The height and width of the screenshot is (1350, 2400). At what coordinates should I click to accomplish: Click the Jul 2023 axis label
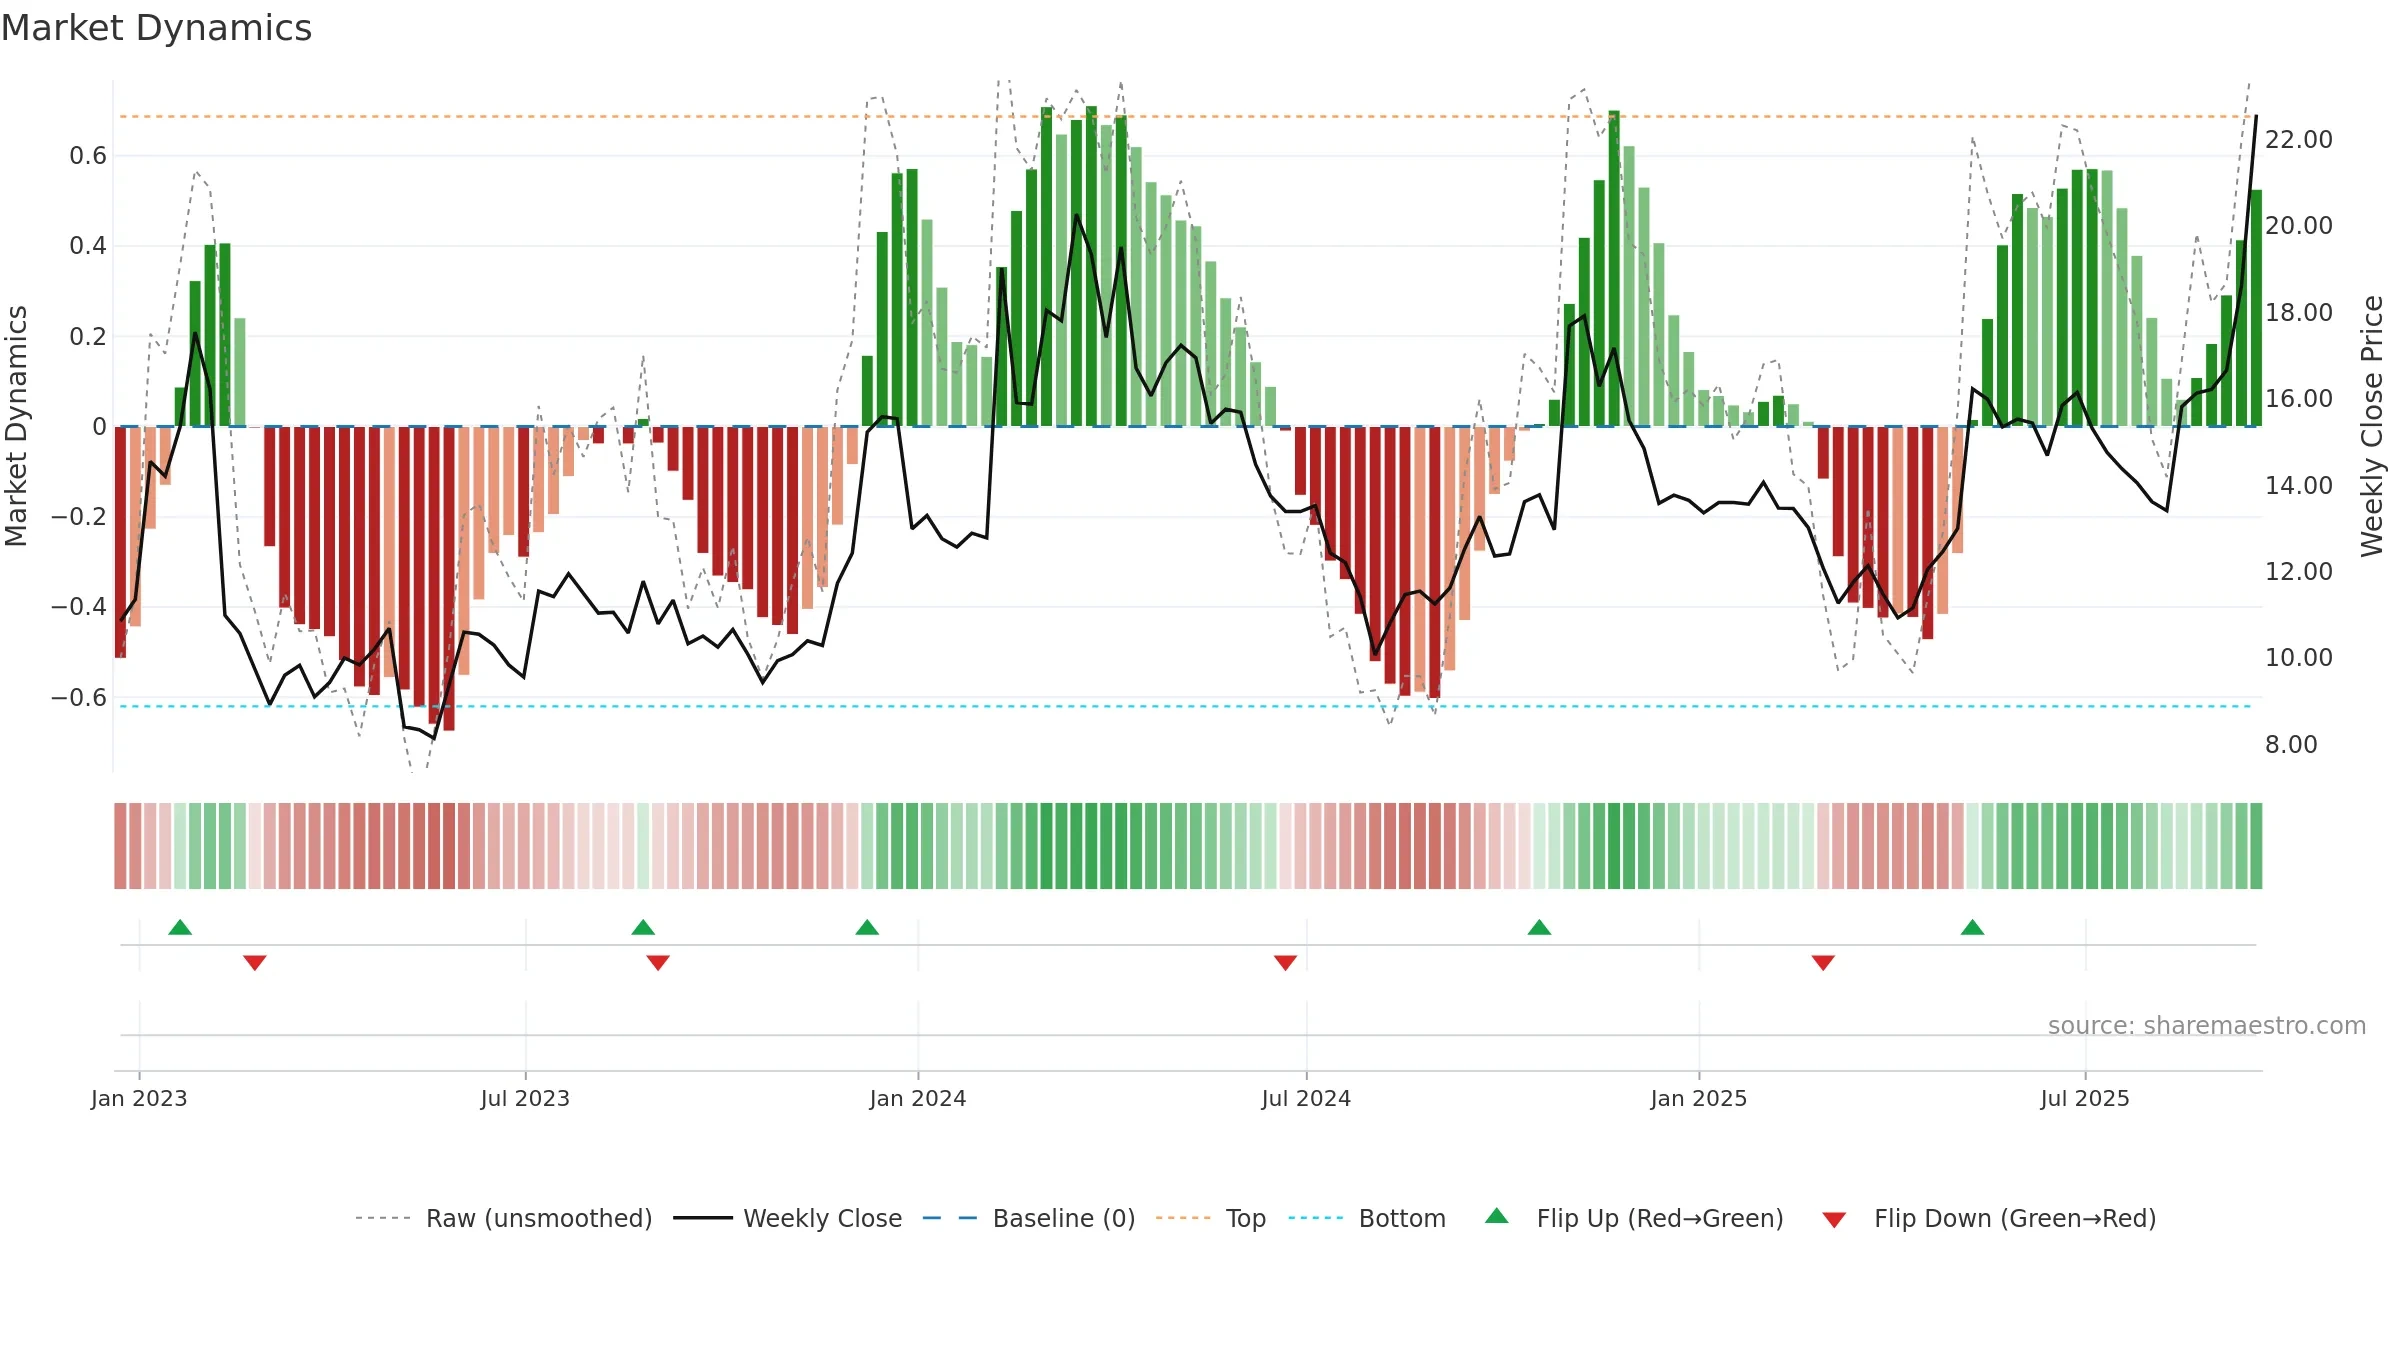525,1098
